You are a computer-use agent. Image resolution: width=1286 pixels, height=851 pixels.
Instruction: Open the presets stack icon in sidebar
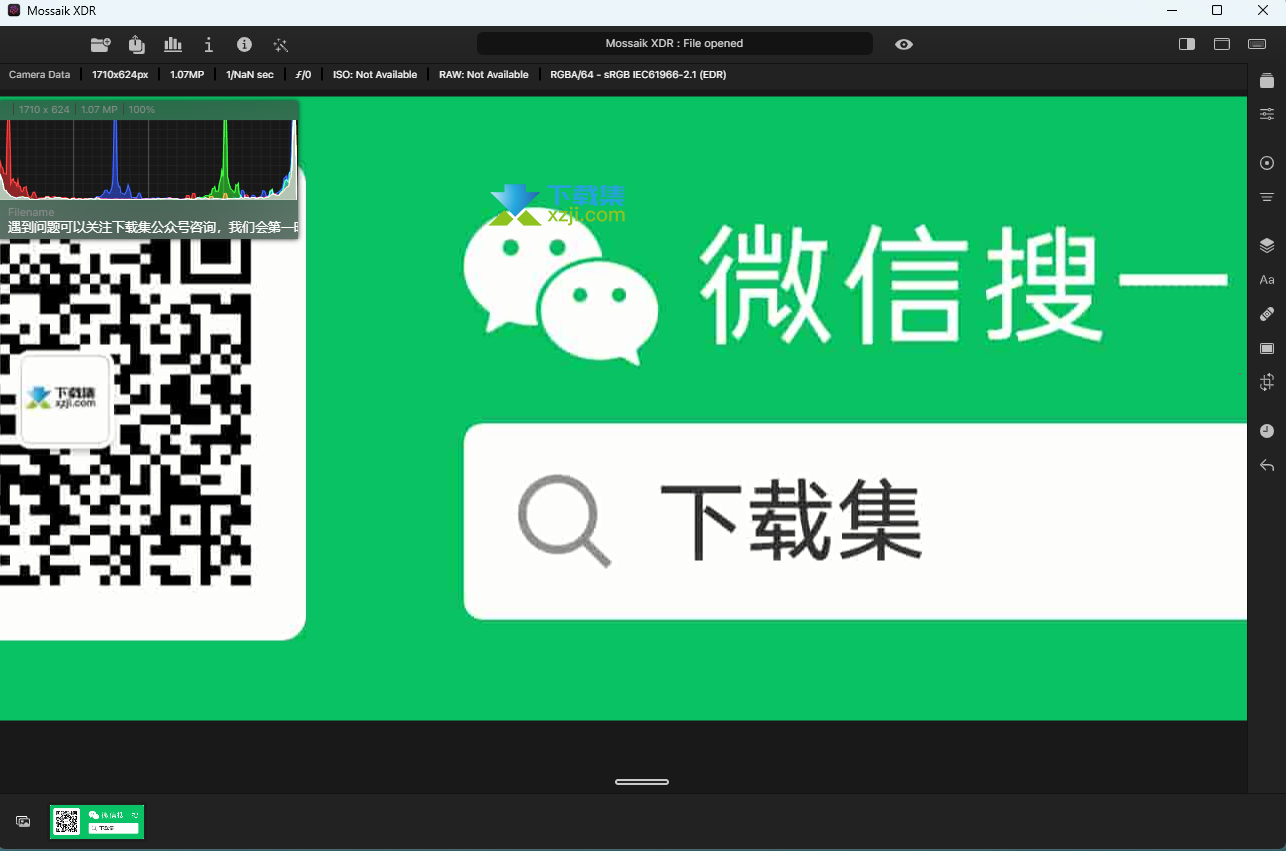(1267, 81)
